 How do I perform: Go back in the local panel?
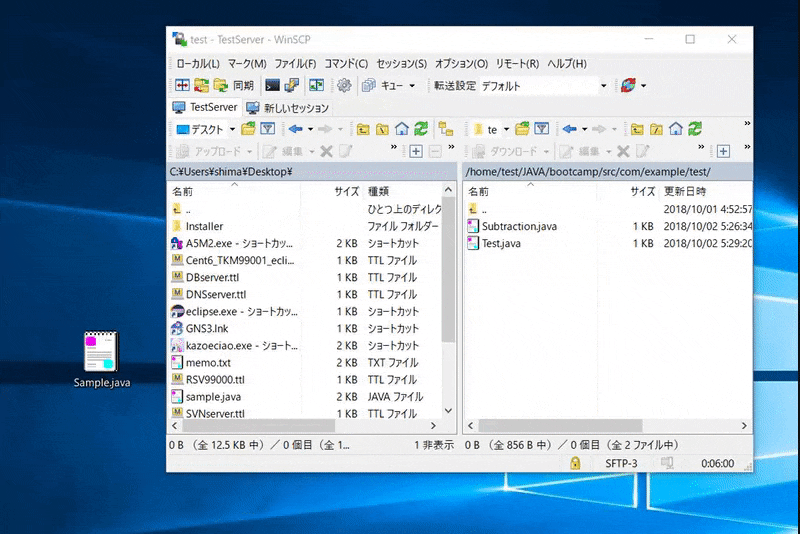pos(296,129)
